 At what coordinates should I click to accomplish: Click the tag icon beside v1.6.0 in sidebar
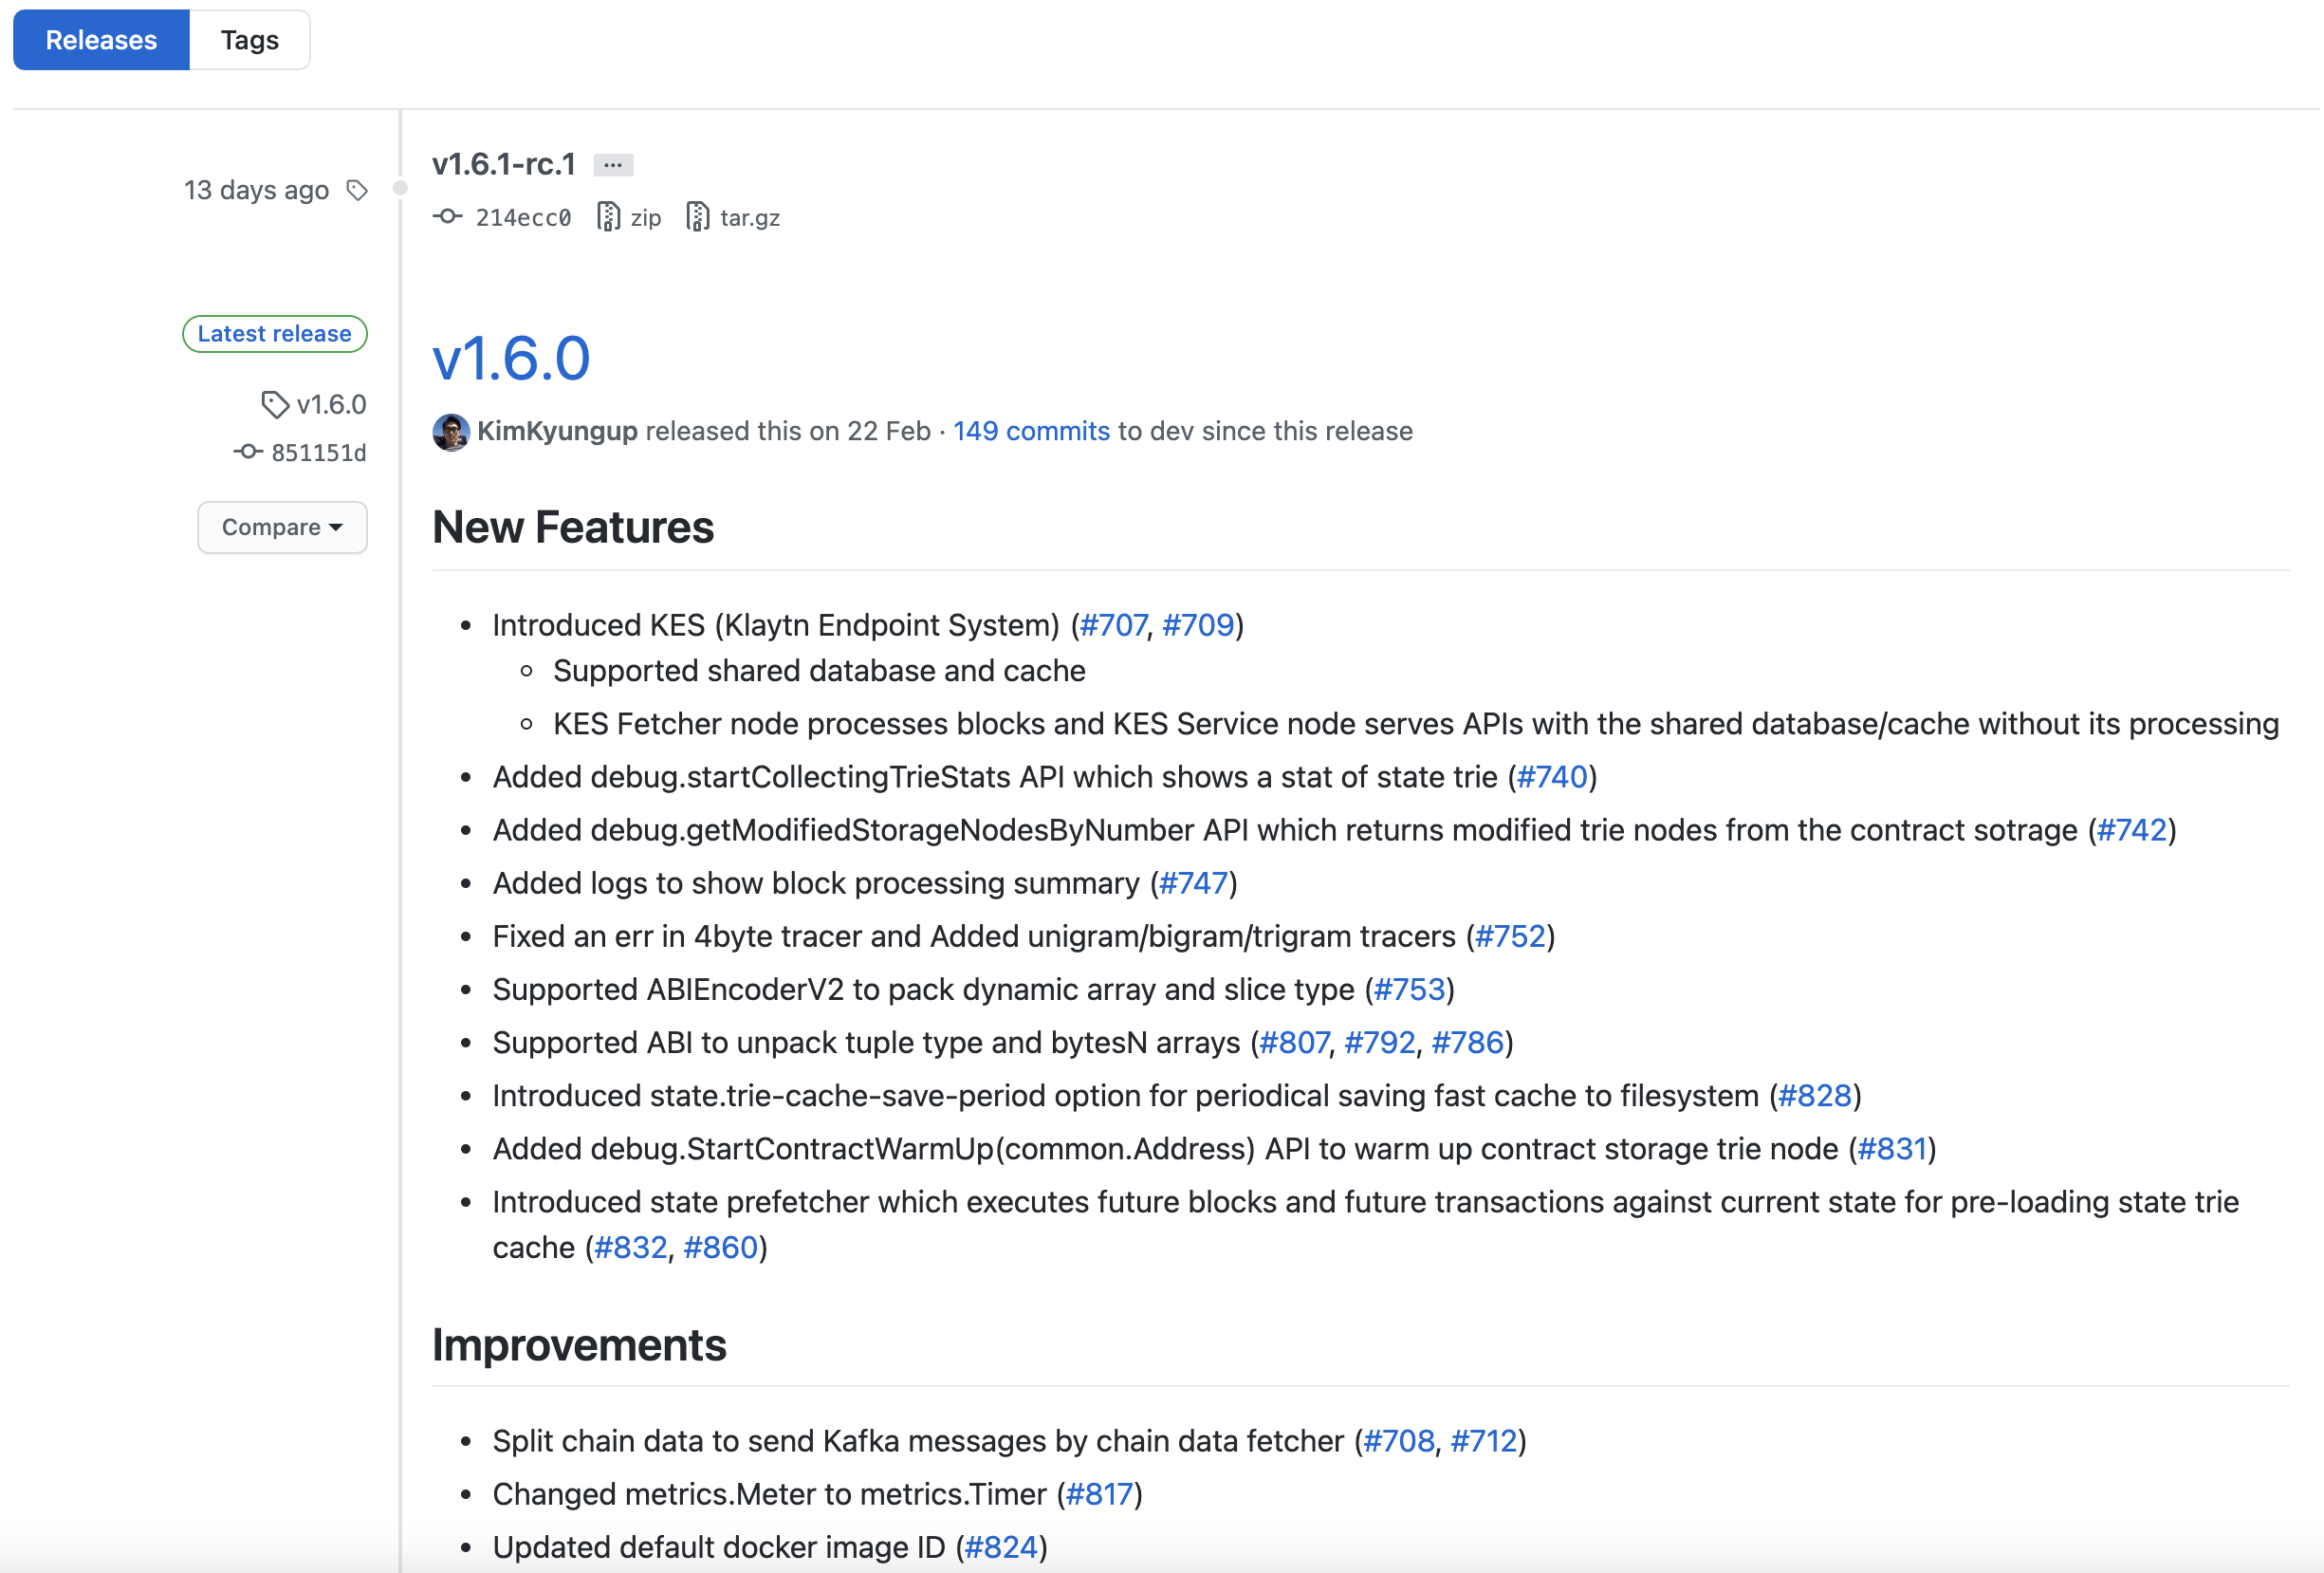tap(274, 404)
